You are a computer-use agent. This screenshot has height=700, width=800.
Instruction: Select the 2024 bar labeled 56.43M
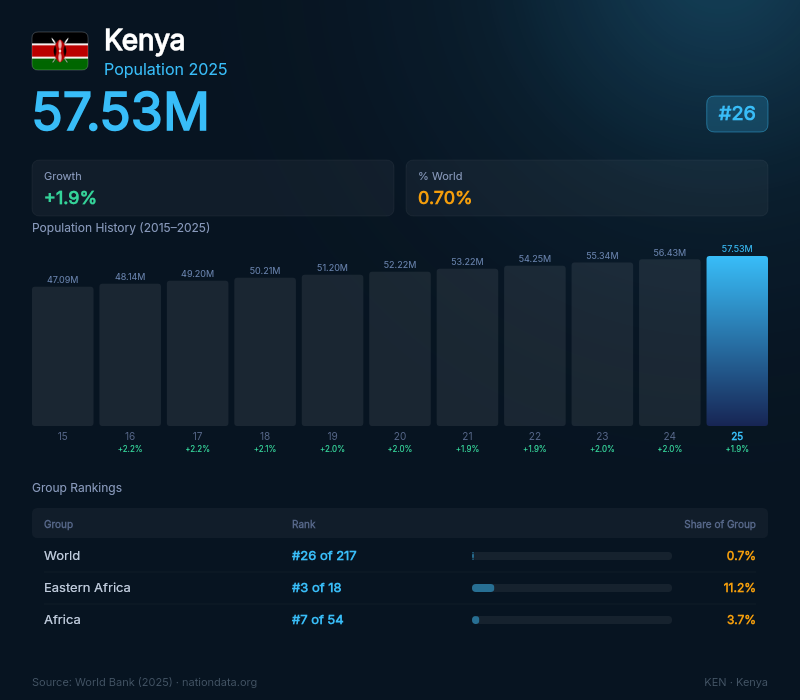669,342
